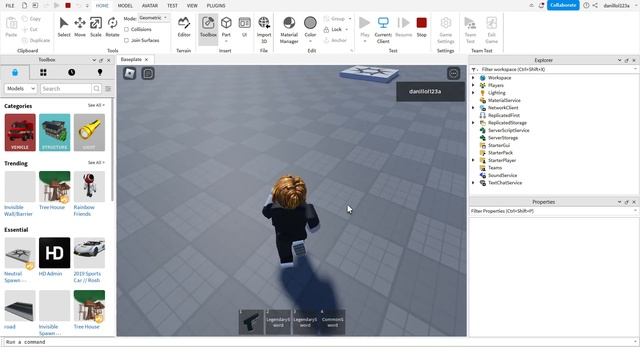The height and width of the screenshot is (360, 640).
Task: Switch to the VIEW ribbon tab
Action: tap(192, 6)
